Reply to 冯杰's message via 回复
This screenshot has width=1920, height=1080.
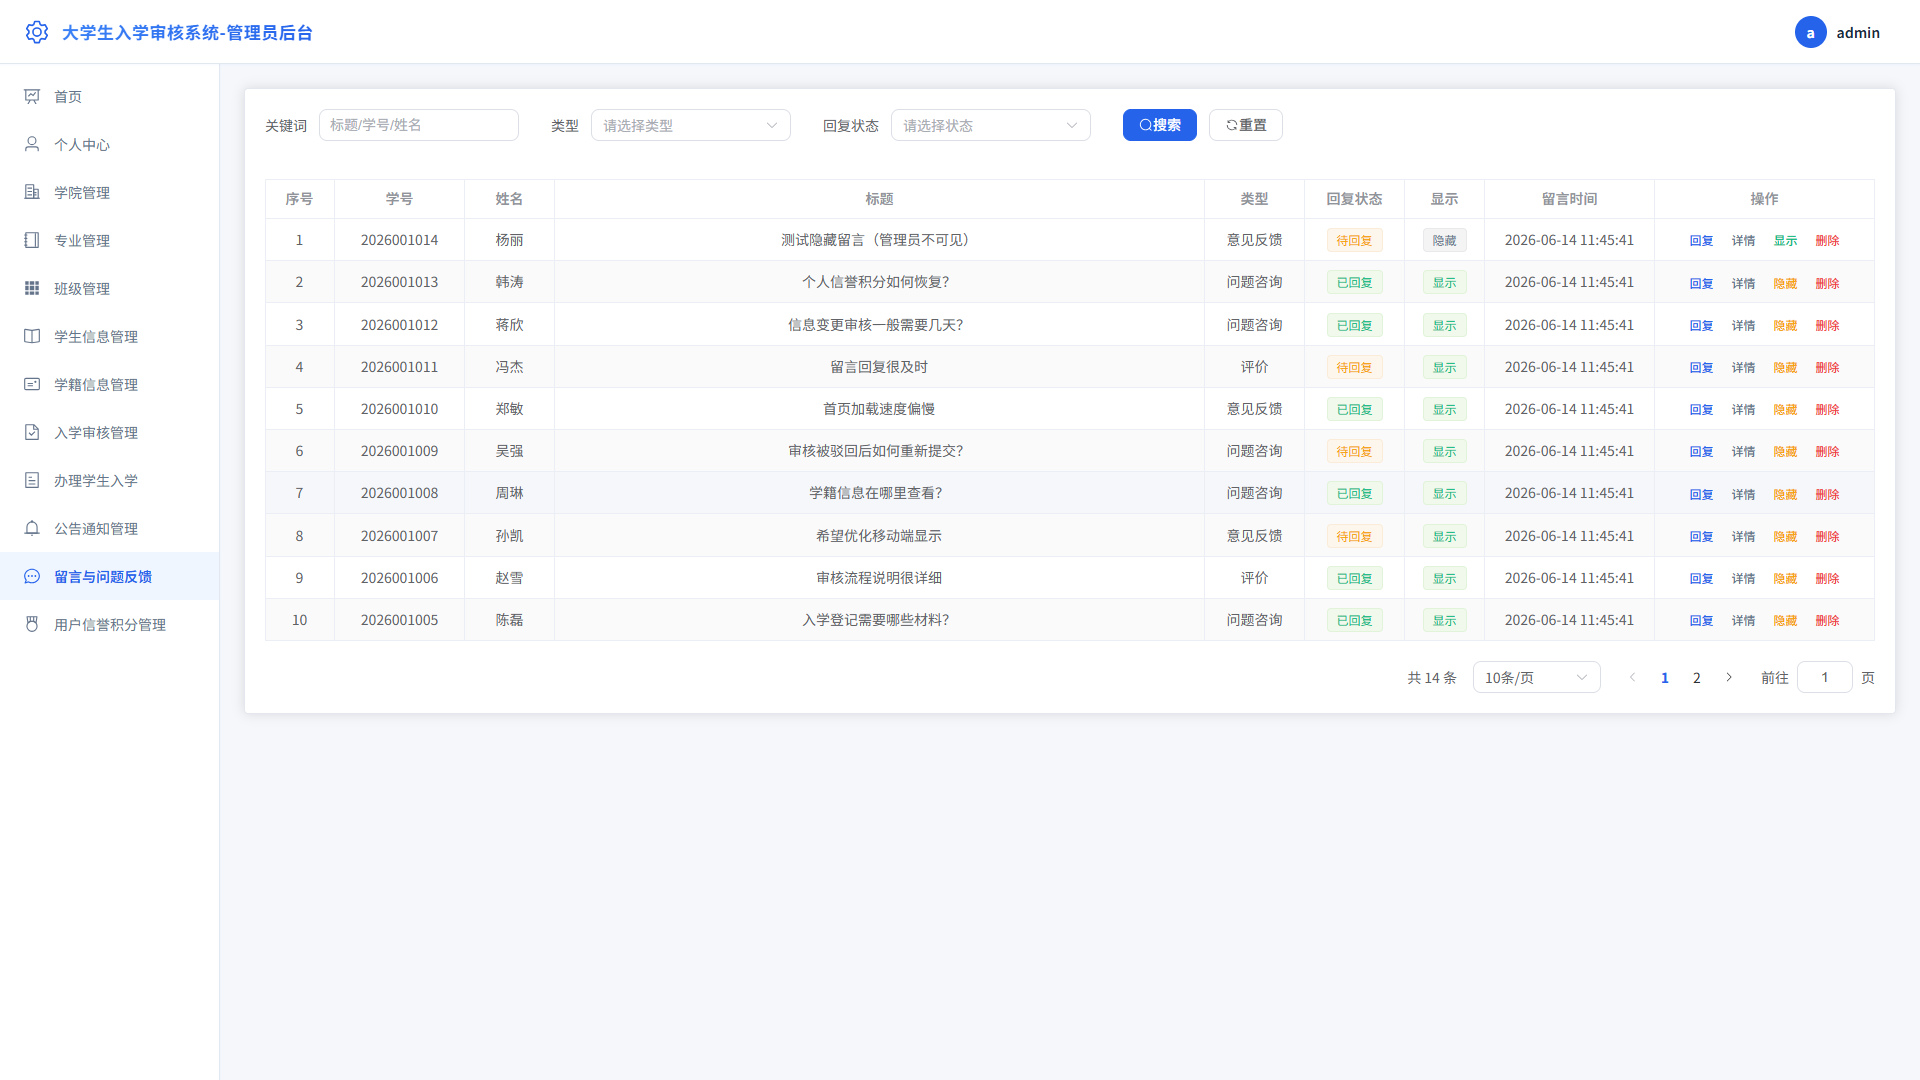click(1701, 368)
